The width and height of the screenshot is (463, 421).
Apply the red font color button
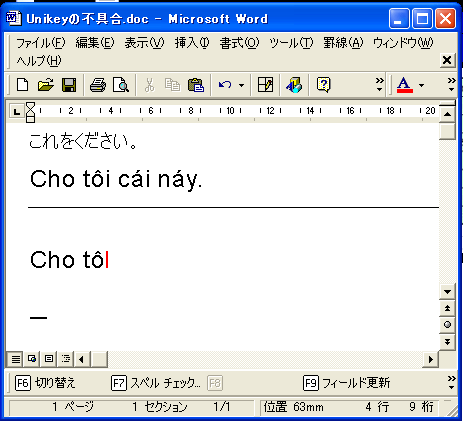click(405, 85)
